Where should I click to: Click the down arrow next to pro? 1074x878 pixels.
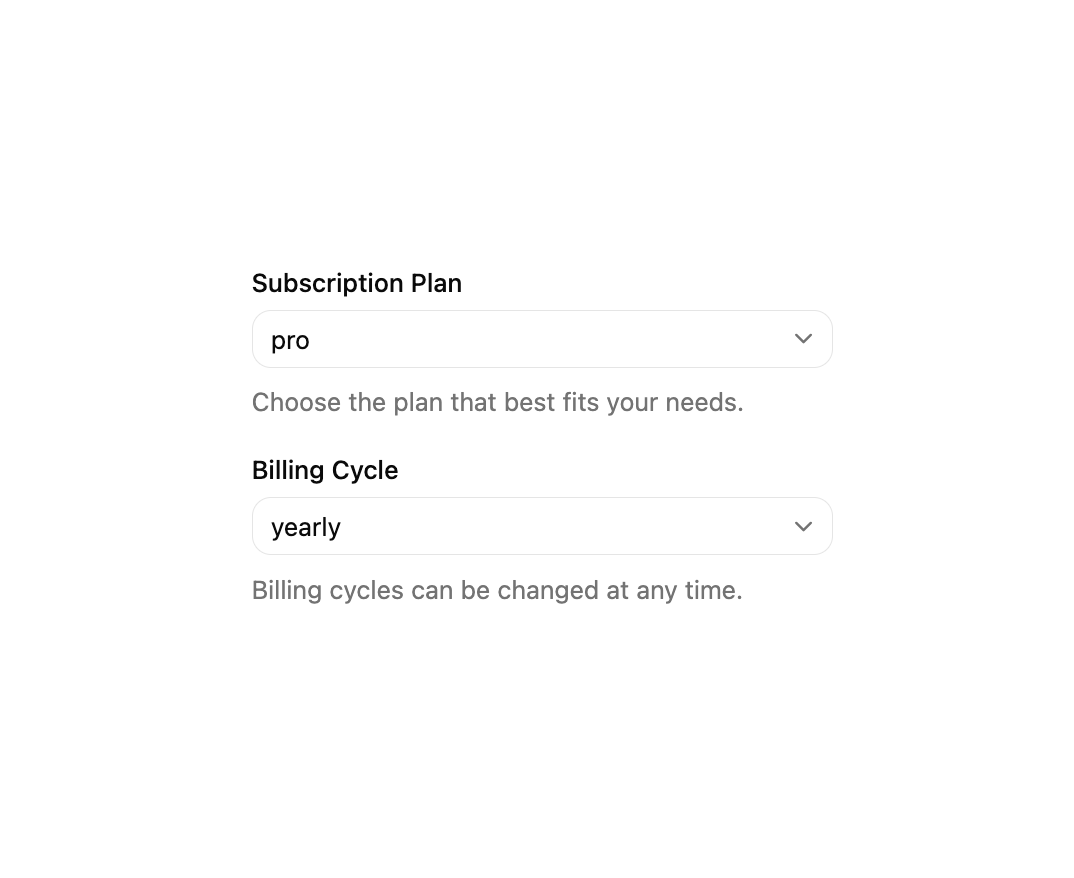click(x=803, y=339)
